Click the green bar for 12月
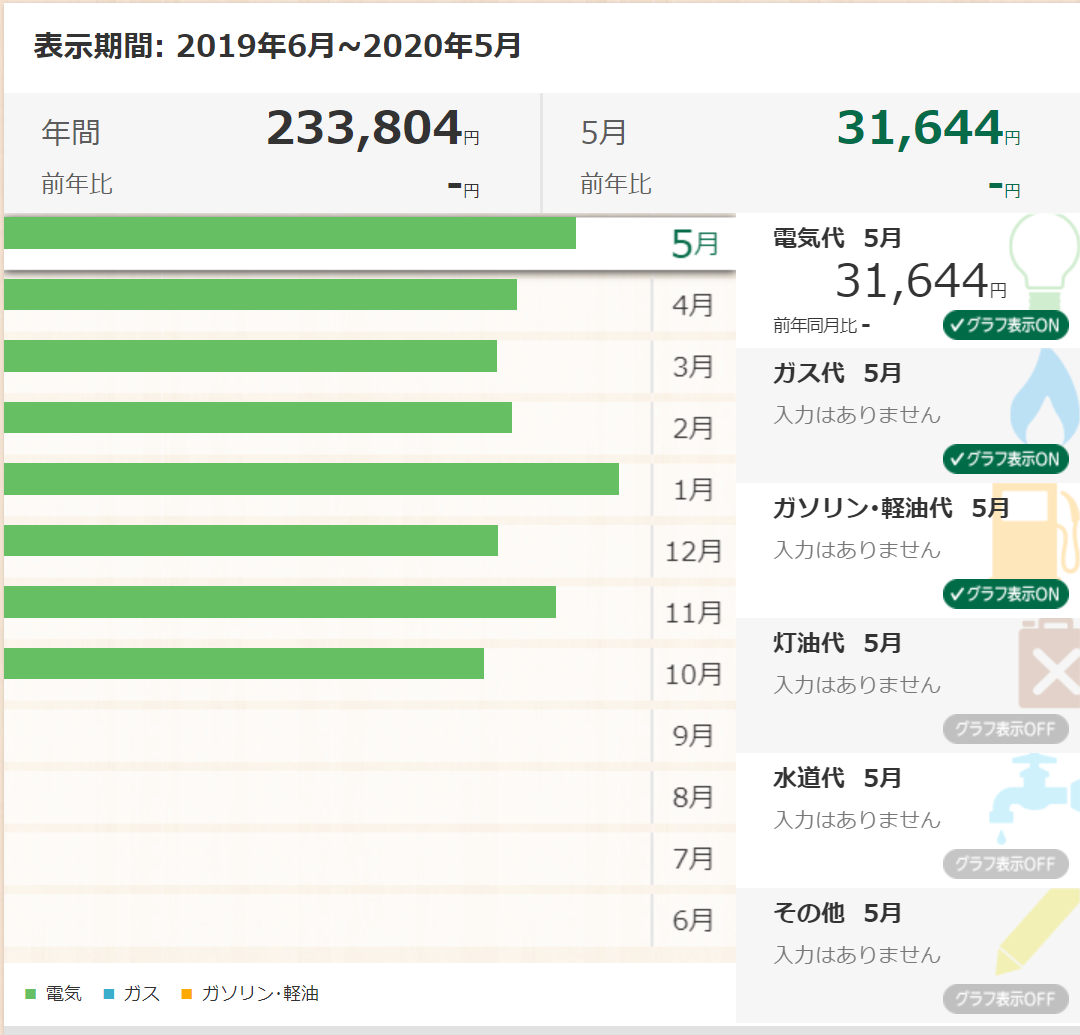This screenshot has width=1080, height=1035. click(x=251, y=541)
